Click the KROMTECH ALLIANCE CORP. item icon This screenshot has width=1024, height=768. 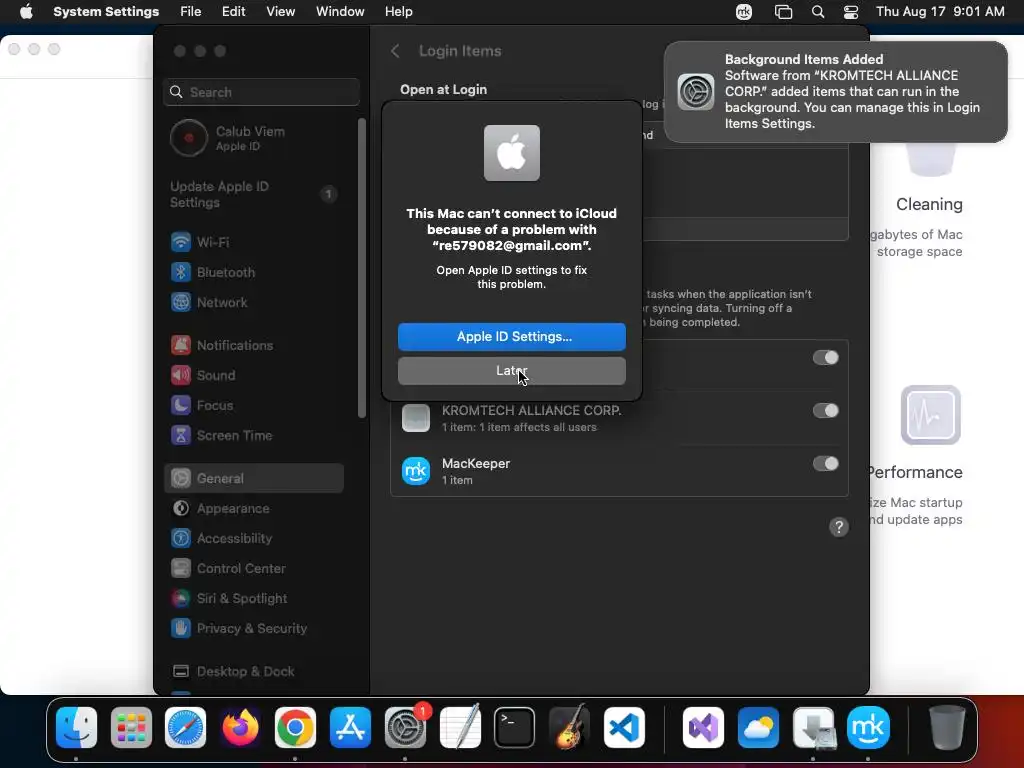point(416,418)
